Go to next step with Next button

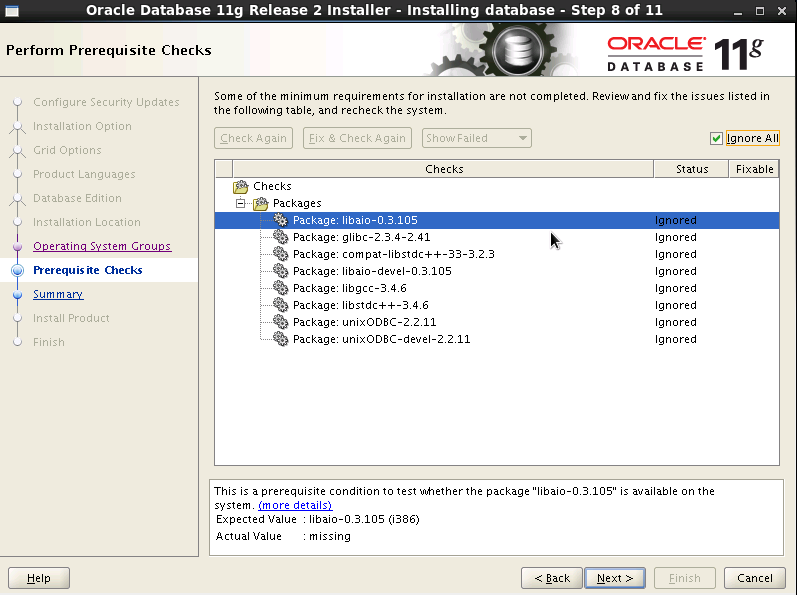pyautogui.click(x=615, y=578)
